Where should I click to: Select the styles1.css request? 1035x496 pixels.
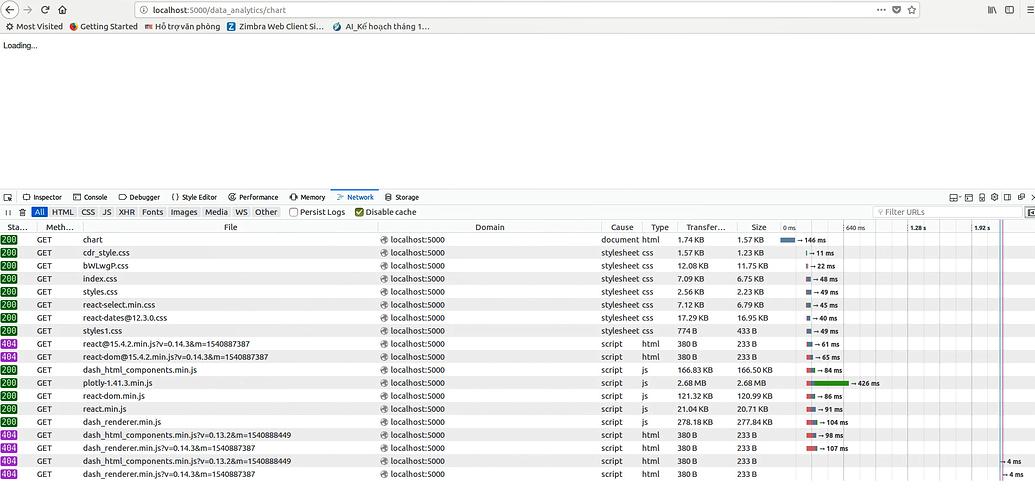point(518,331)
